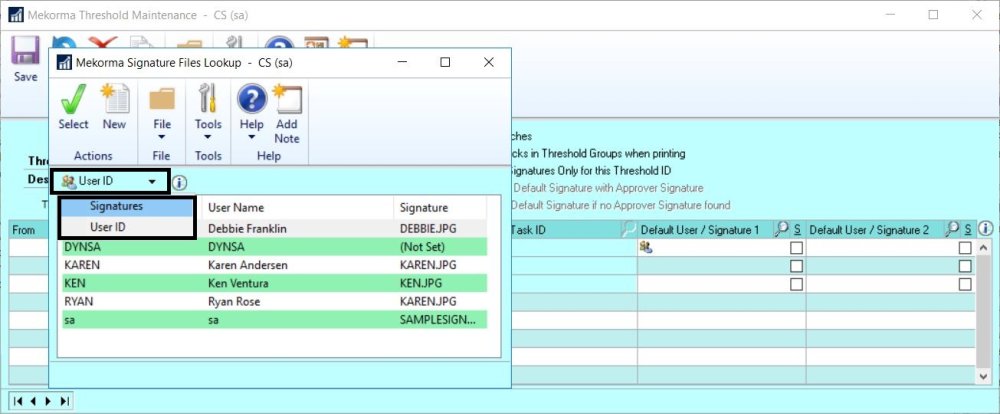Click the Ken Ventura name cell
1000x414 pixels.
[238, 283]
